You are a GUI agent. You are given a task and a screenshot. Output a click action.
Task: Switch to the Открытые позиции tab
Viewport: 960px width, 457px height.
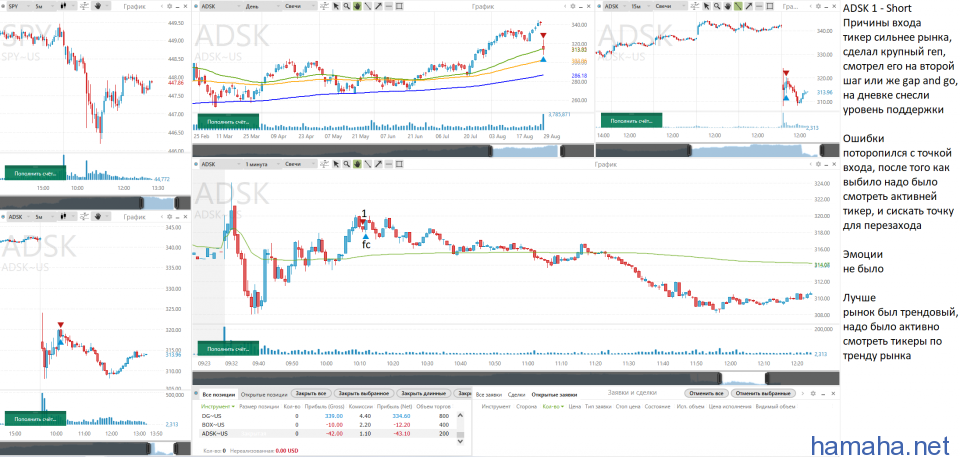coord(264,395)
